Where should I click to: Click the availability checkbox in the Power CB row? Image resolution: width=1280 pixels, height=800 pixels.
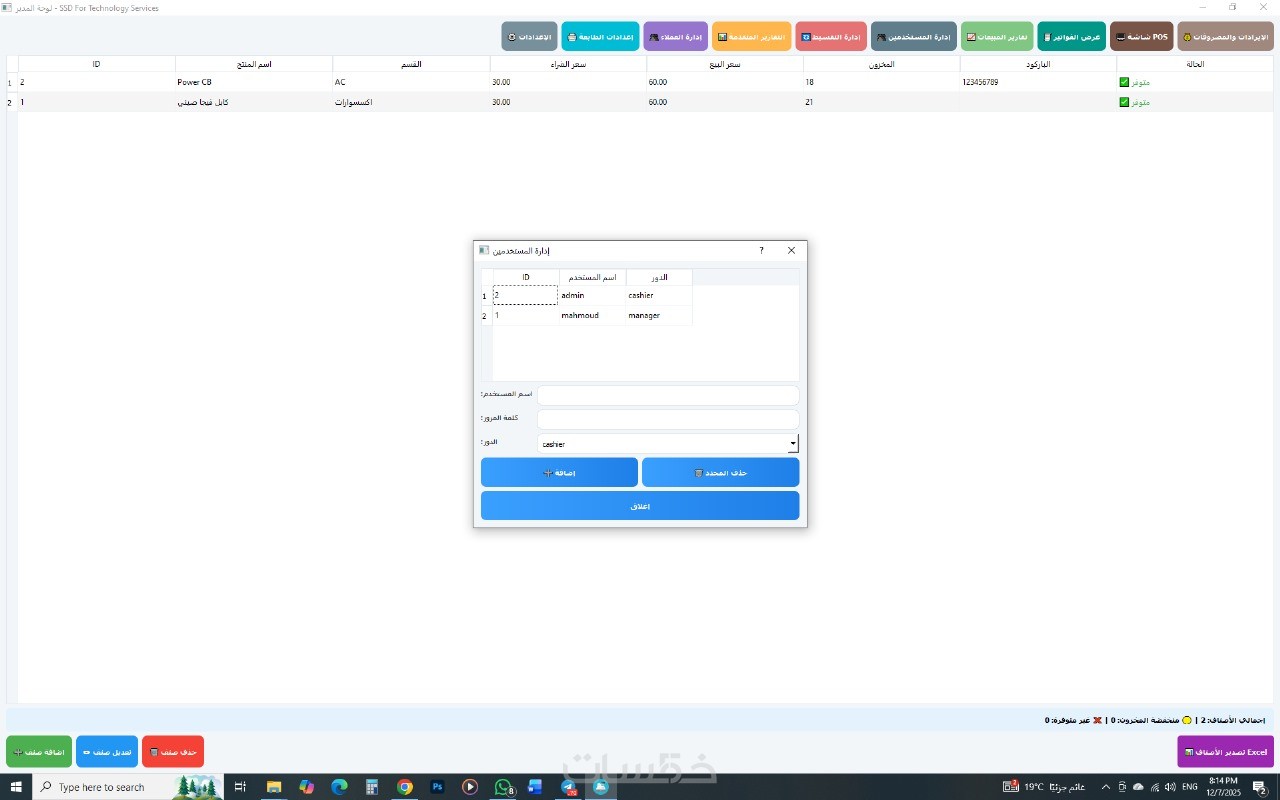(1124, 83)
